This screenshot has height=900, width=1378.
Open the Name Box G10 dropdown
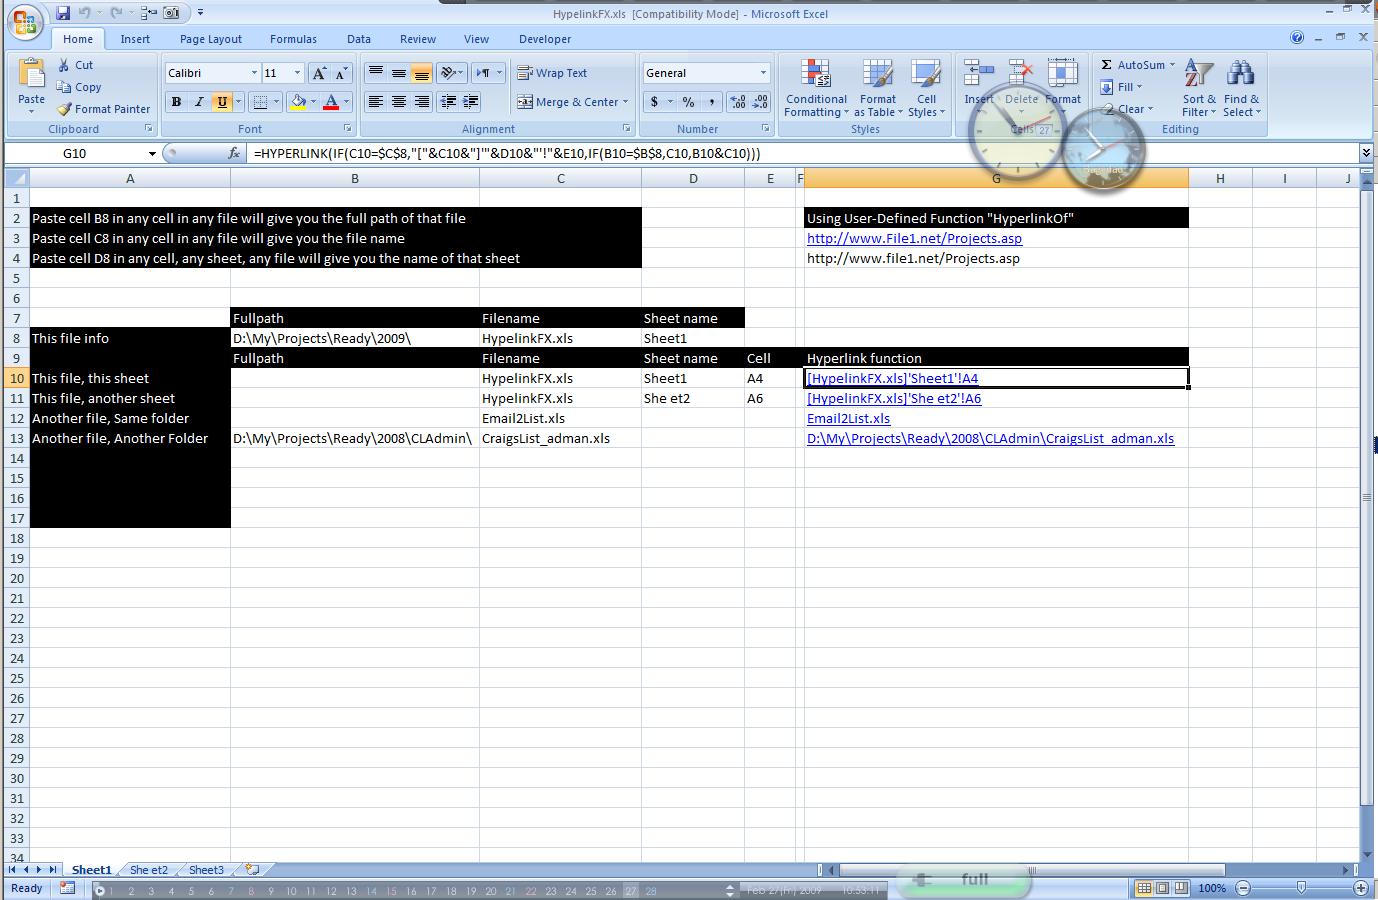click(x=152, y=154)
